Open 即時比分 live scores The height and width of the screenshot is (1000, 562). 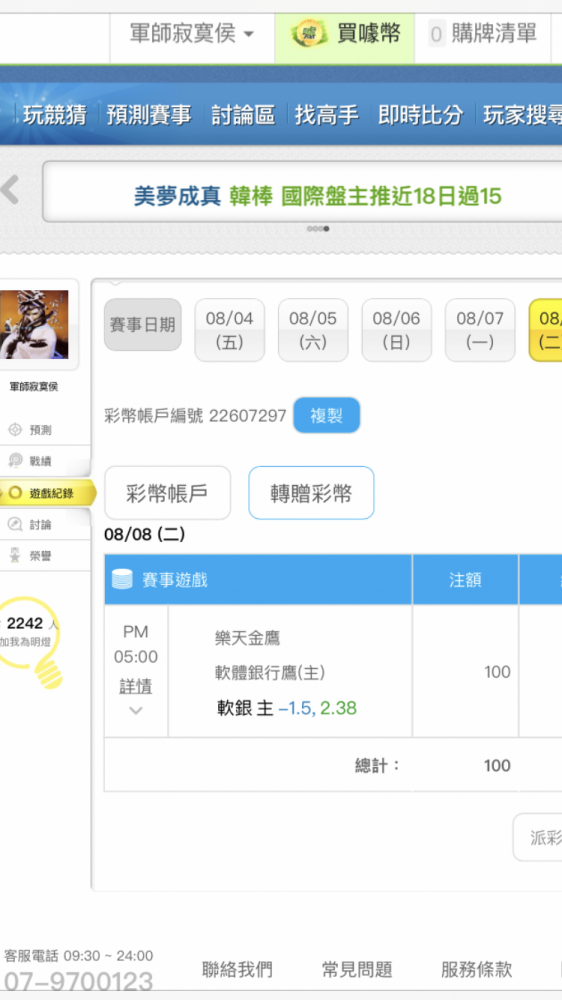[x=420, y=115]
